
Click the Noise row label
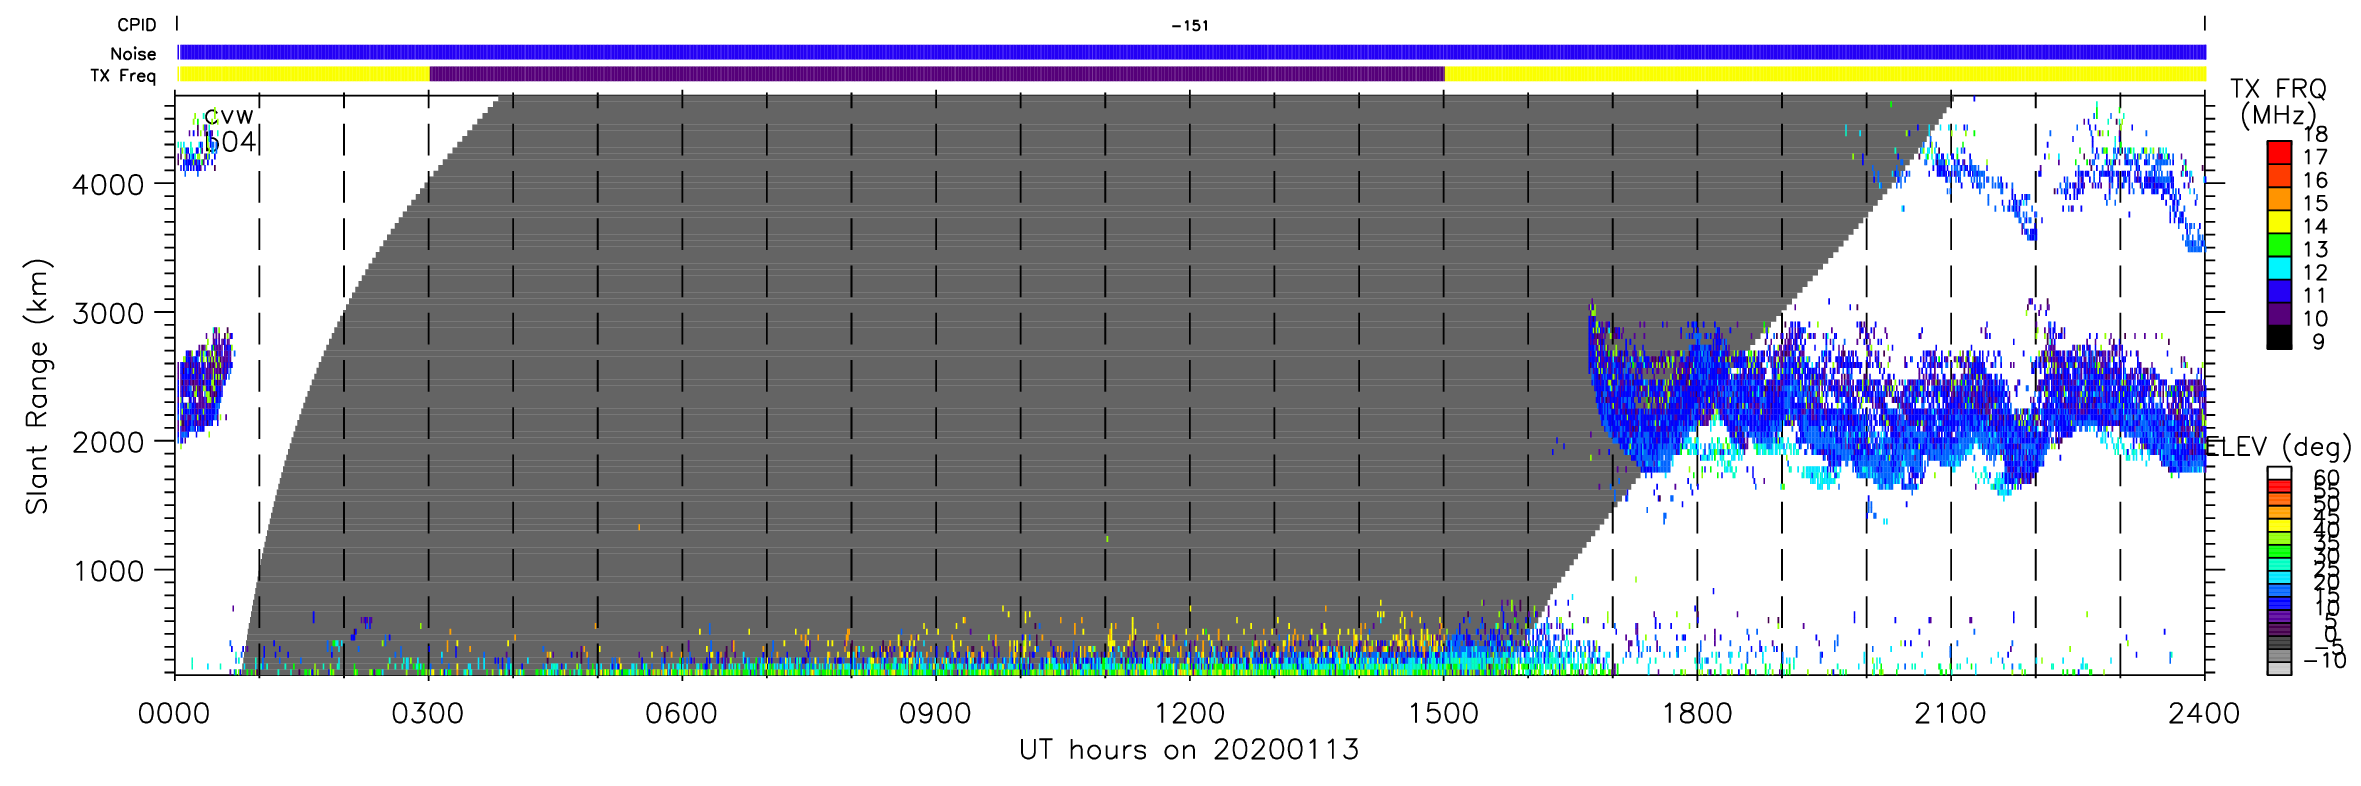point(133,54)
